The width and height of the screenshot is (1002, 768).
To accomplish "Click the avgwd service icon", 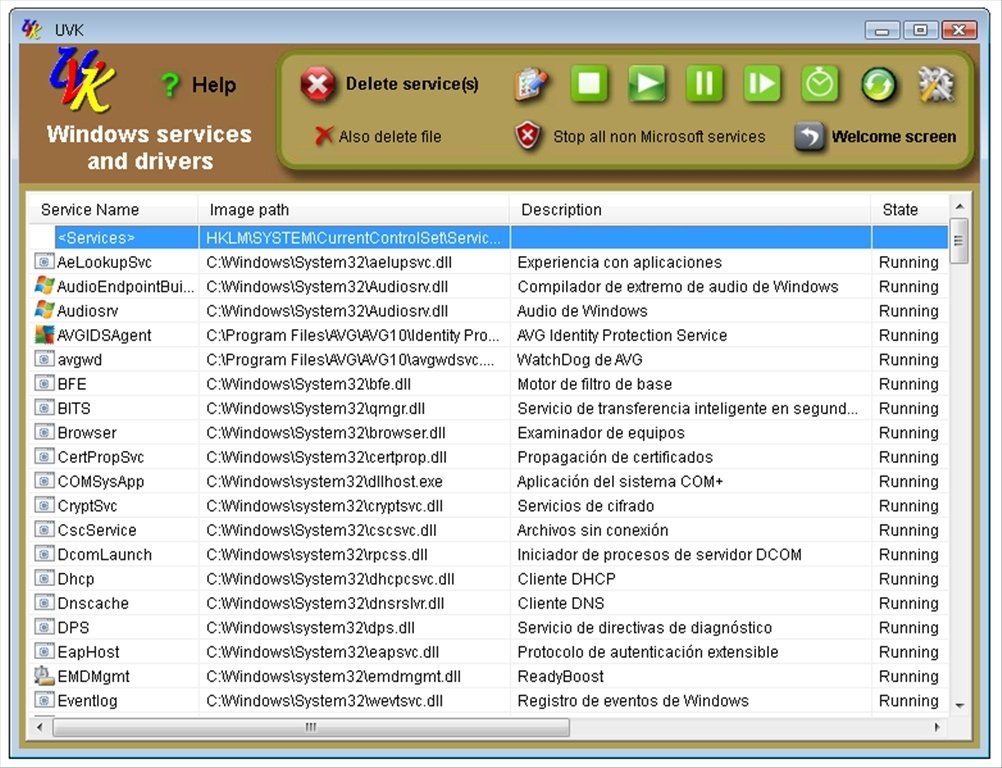I will [43, 358].
